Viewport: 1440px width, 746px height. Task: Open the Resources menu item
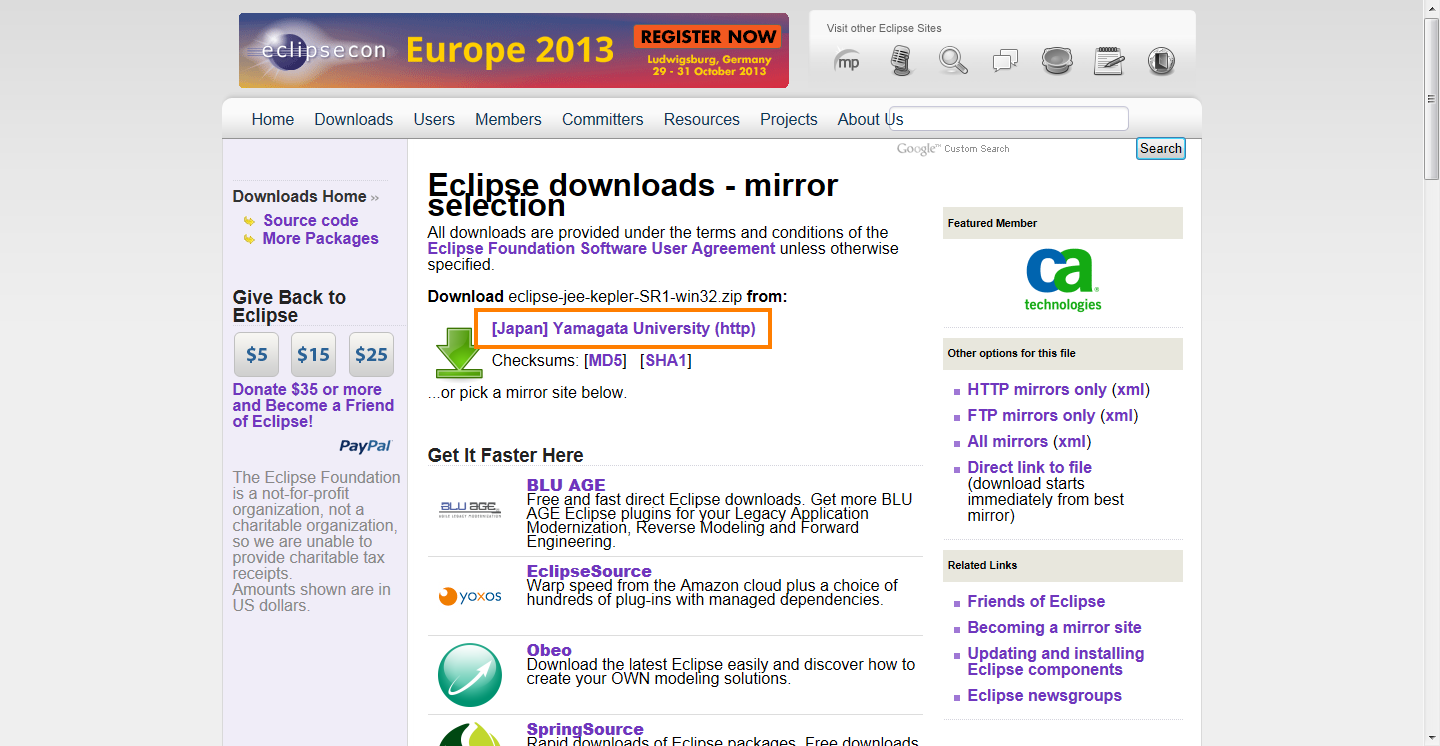[x=702, y=119]
